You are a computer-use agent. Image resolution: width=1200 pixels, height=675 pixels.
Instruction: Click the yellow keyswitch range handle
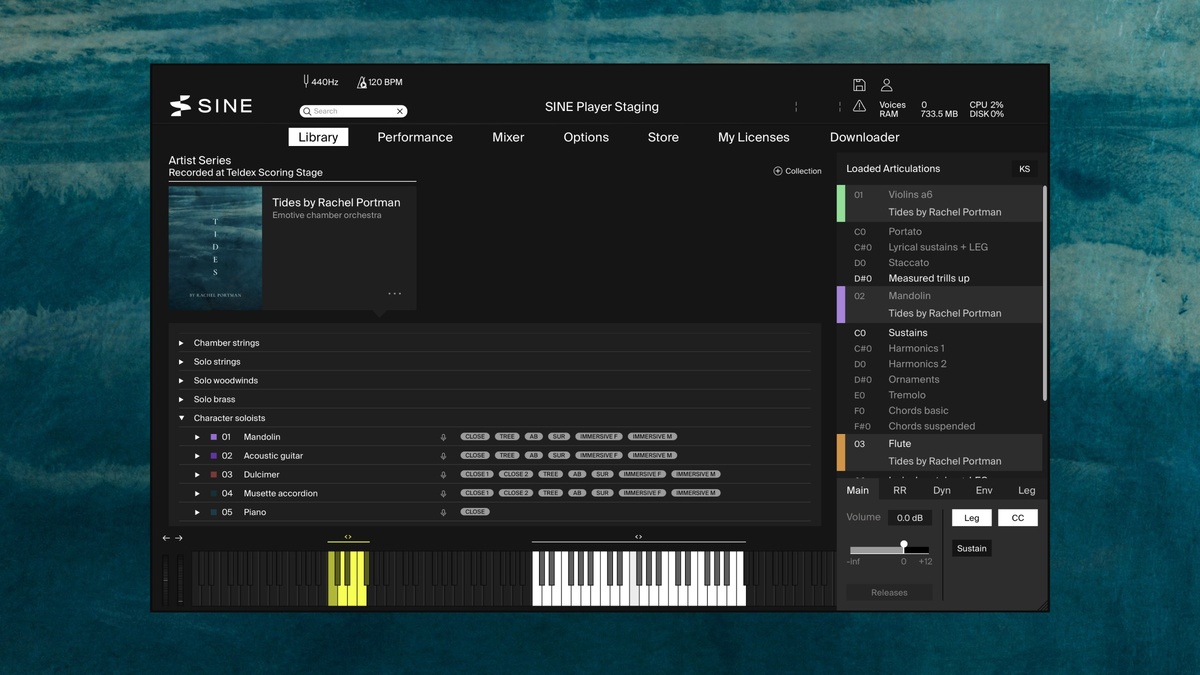pos(348,537)
